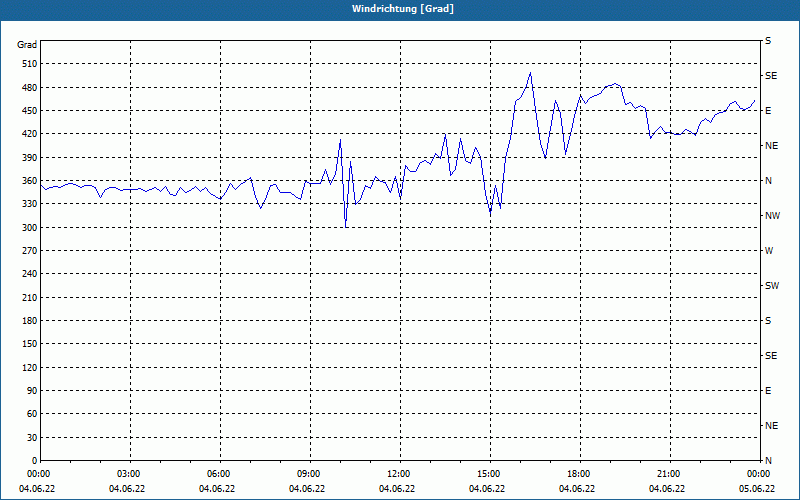Click the SW compass label
Viewport: 800px width, 500px height.
tap(772, 286)
